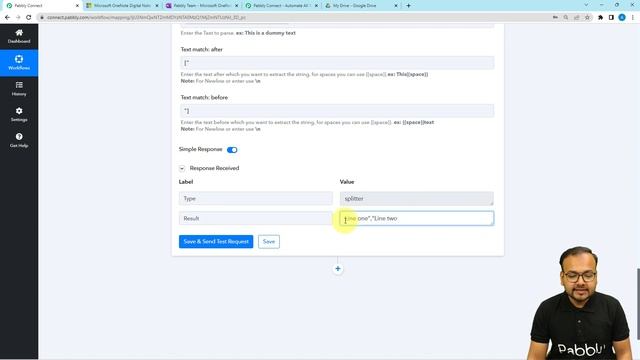The width and height of the screenshot is (640, 360).
Task: Toggle the Simple Response switch
Action: coord(232,150)
